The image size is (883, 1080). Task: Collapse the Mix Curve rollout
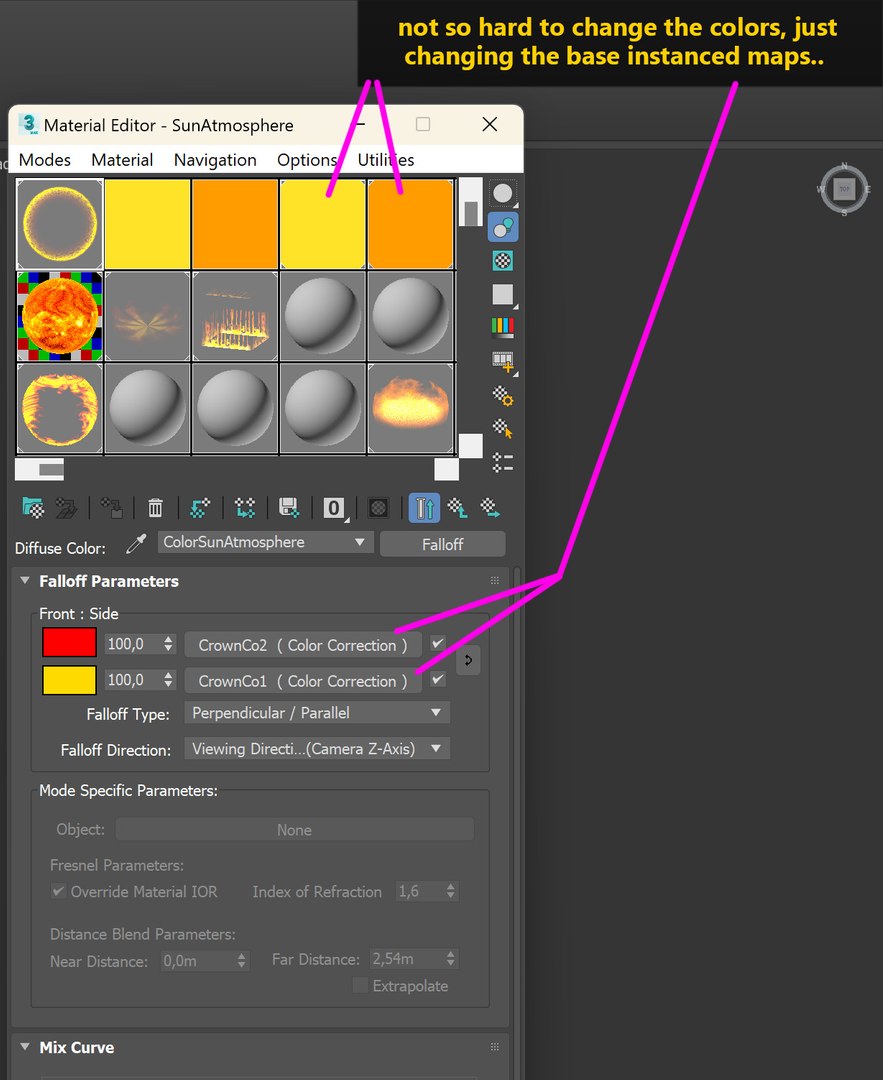[x=25, y=1047]
